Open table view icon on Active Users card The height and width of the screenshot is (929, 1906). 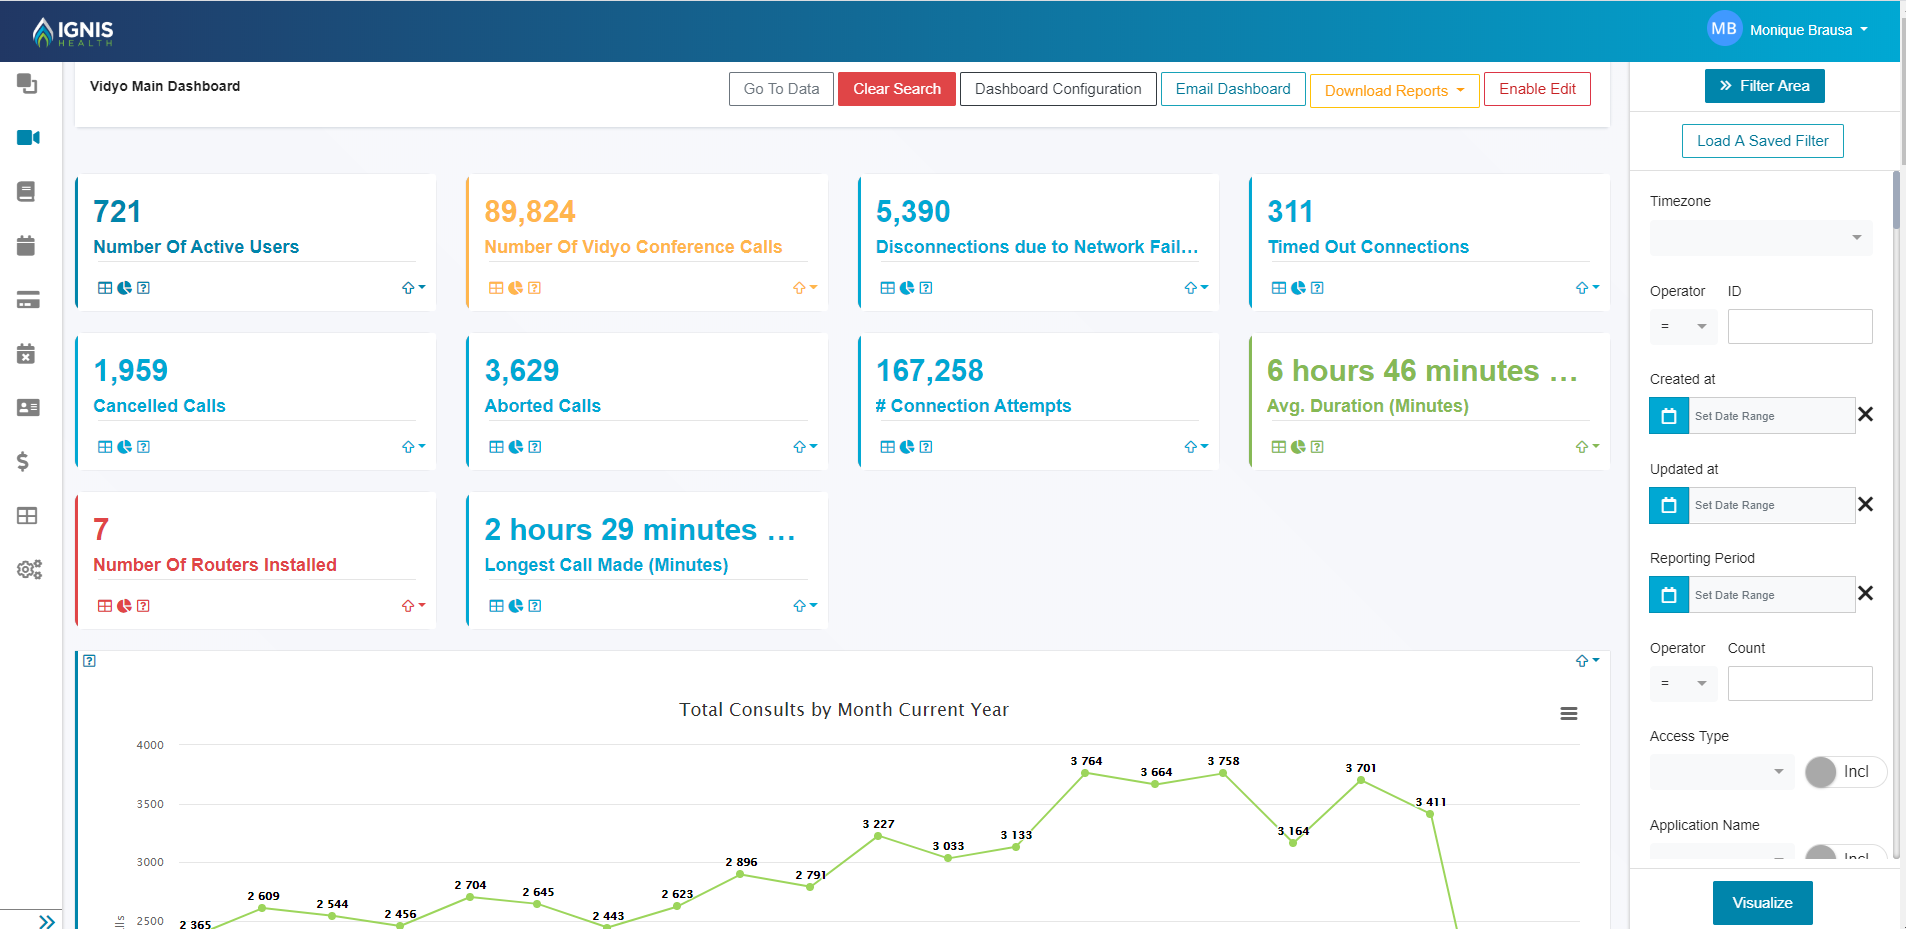coord(105,288)
